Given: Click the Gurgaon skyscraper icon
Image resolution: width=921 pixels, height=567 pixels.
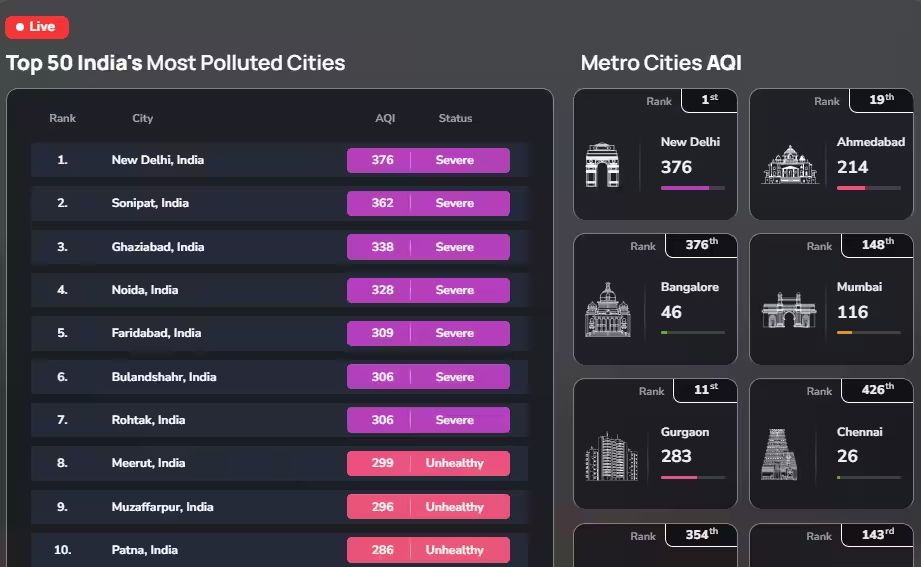Looking at the screenshot, I should [611, 456].
